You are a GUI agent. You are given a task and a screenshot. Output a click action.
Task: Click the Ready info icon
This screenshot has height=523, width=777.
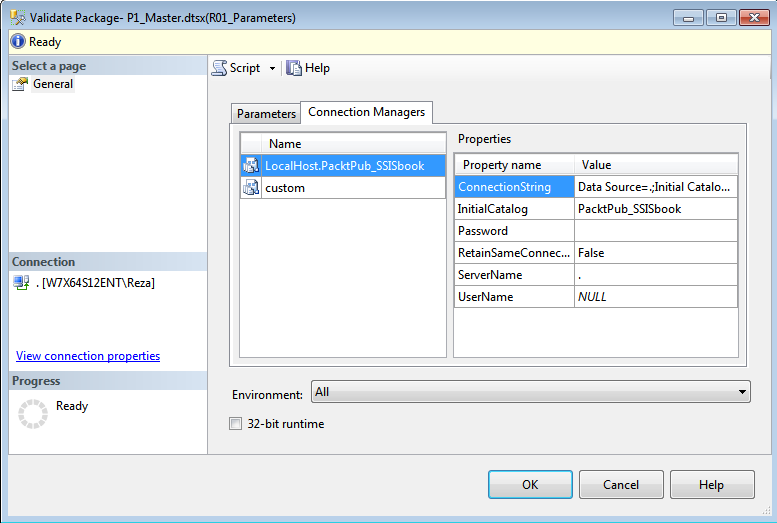(18, 42)
